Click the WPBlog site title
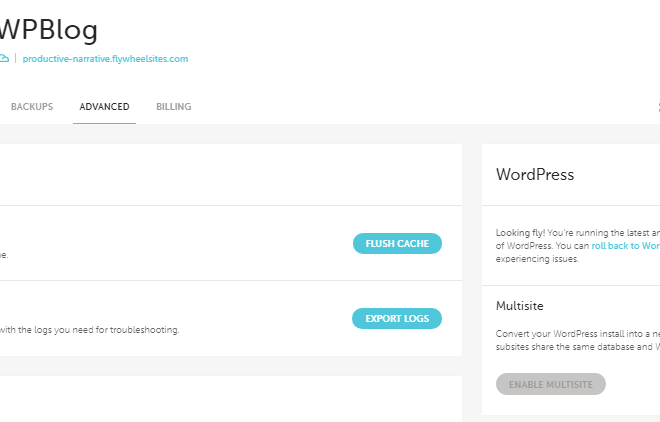This screenshot has width=660, height=422. tap(49, 29)
